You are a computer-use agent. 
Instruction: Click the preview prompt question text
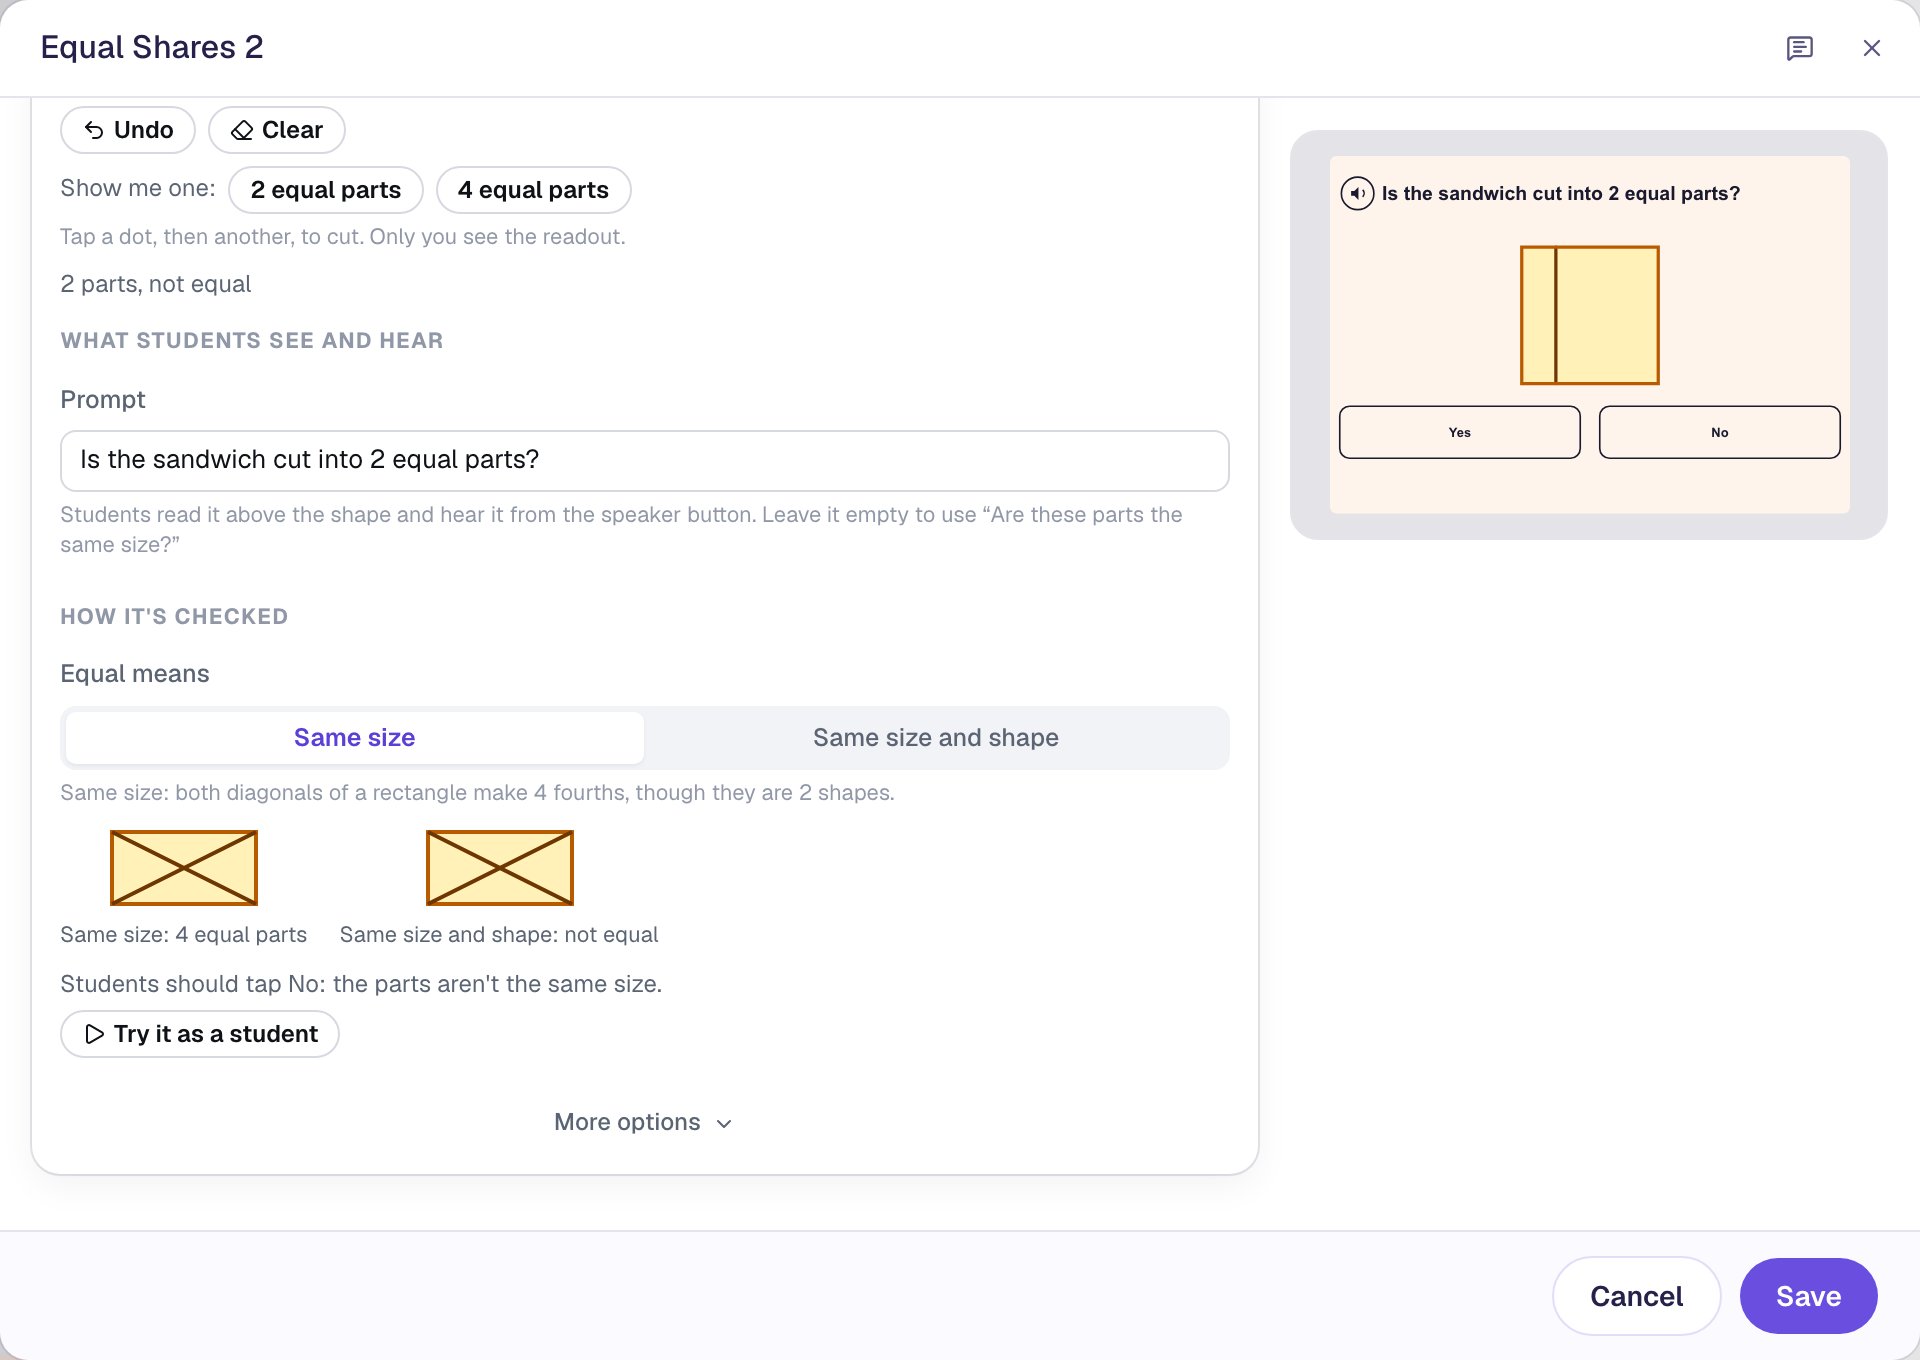pyautogui.click(x=1561, y=193)
